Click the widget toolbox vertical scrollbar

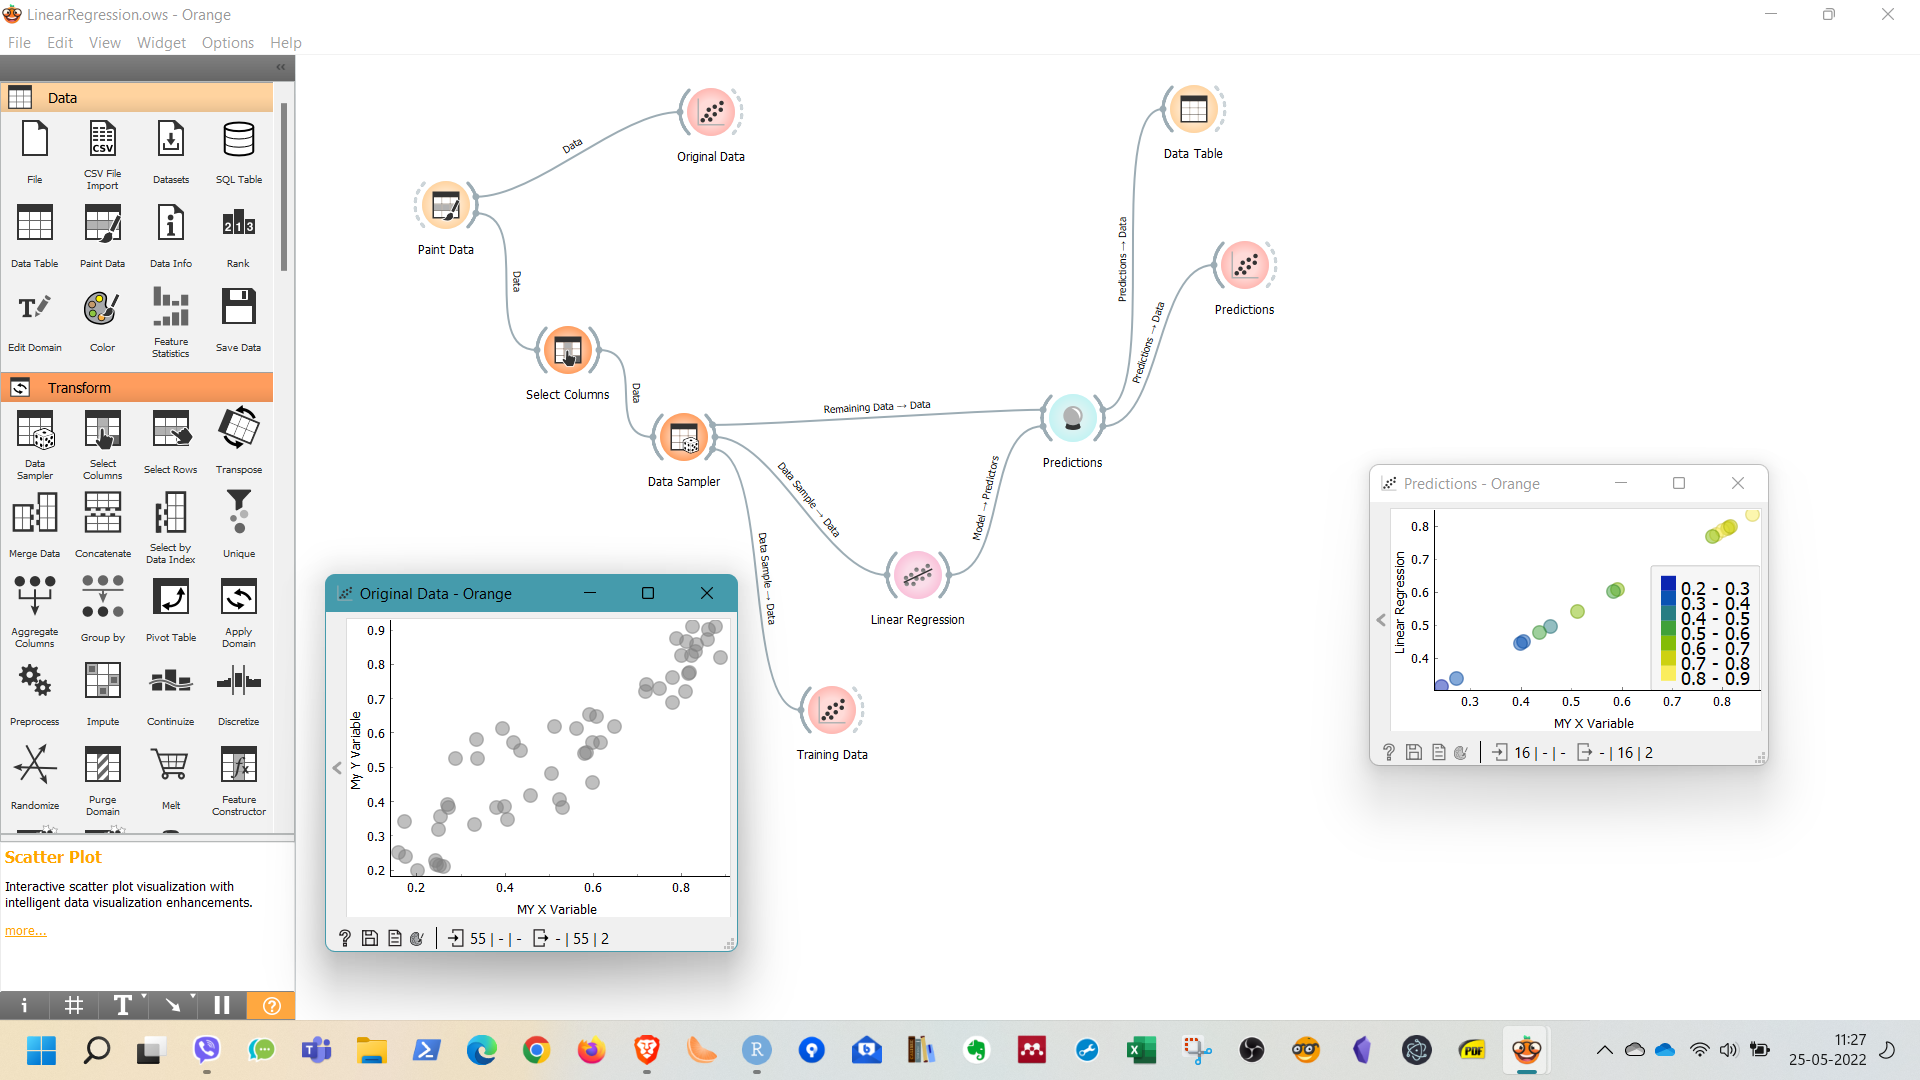[284, 187]
